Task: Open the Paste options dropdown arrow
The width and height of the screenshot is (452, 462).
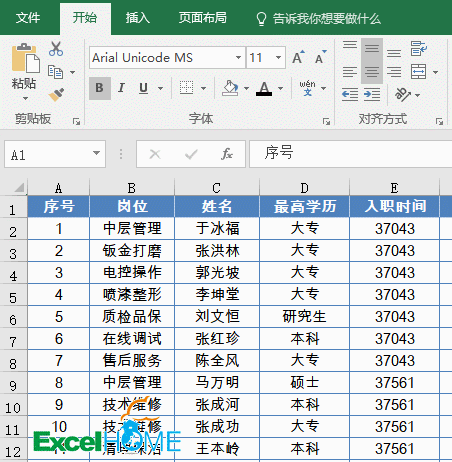Action: point(25,99)
